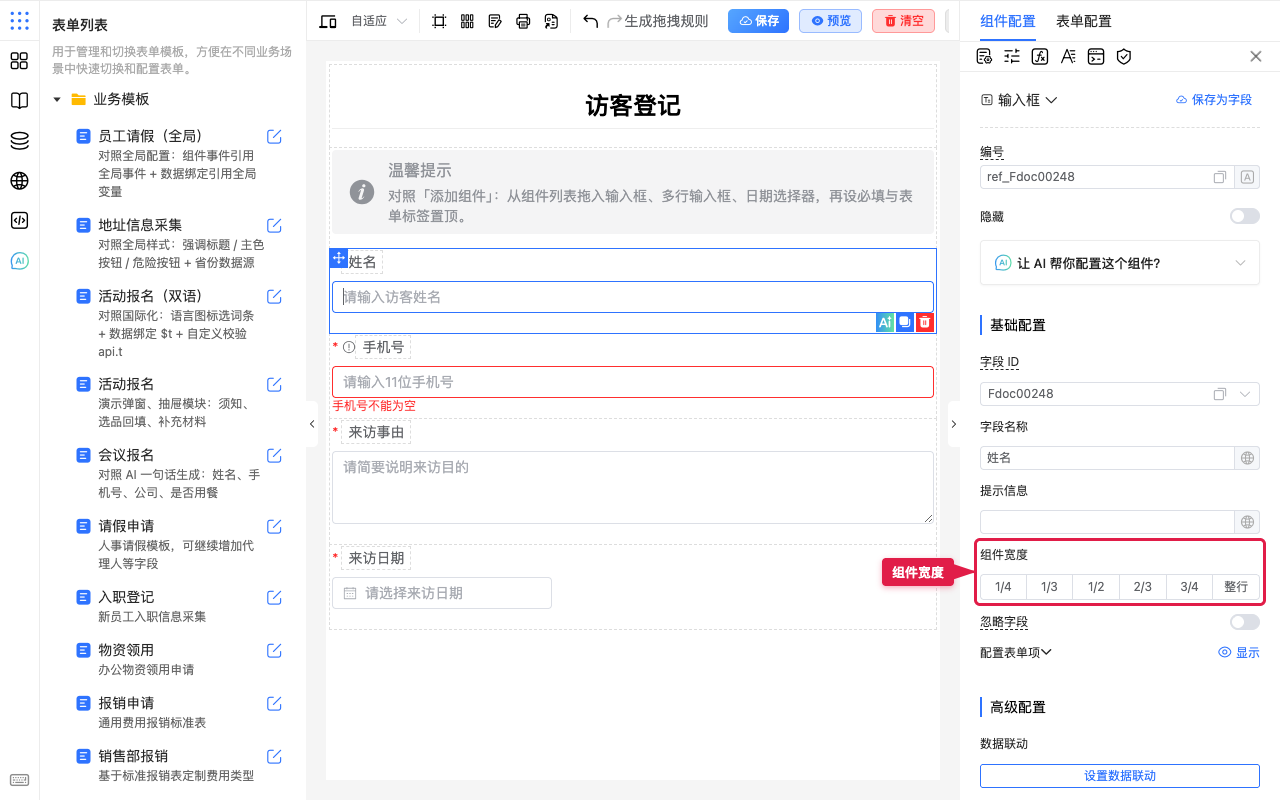Open the function (fx) config icon
1280x800 pixels.
1040,56
